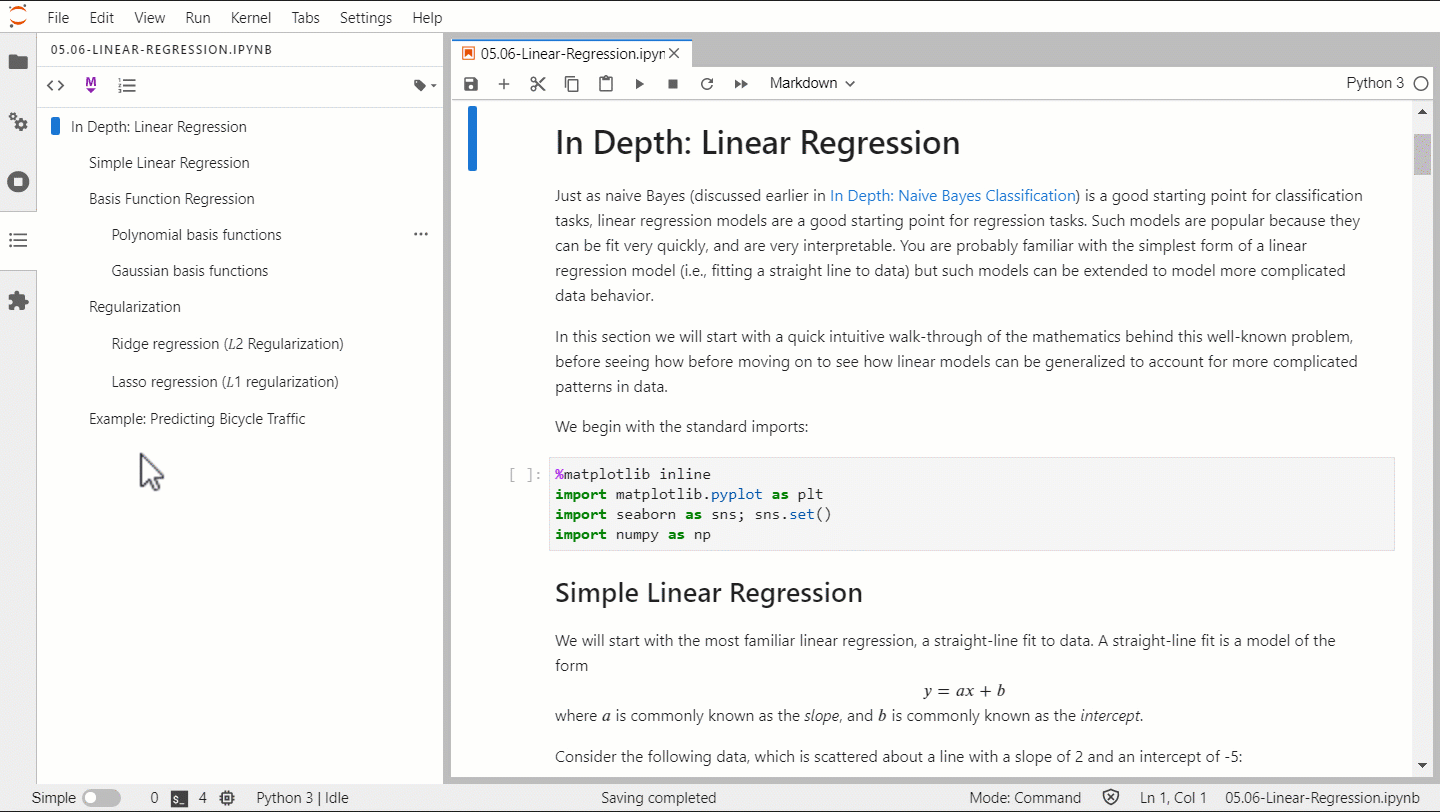Jump to Polynomial basis functions entry
1440x812 pixels.
click(197, 235)
